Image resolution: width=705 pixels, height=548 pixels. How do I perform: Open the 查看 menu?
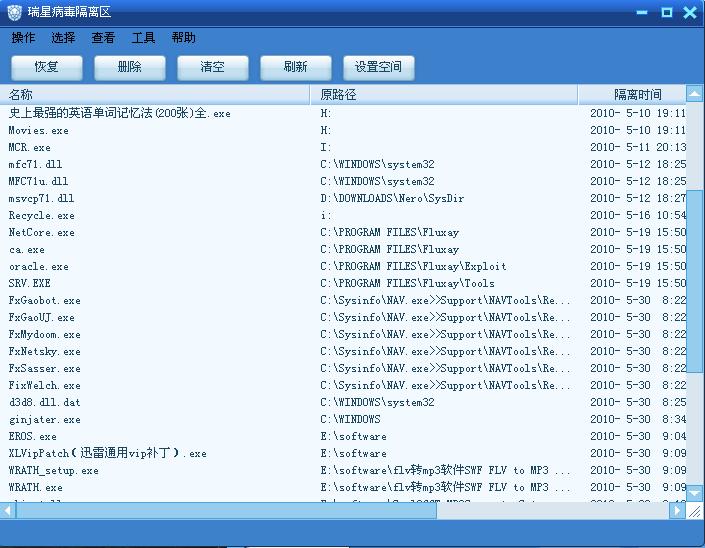pos(103,38)
